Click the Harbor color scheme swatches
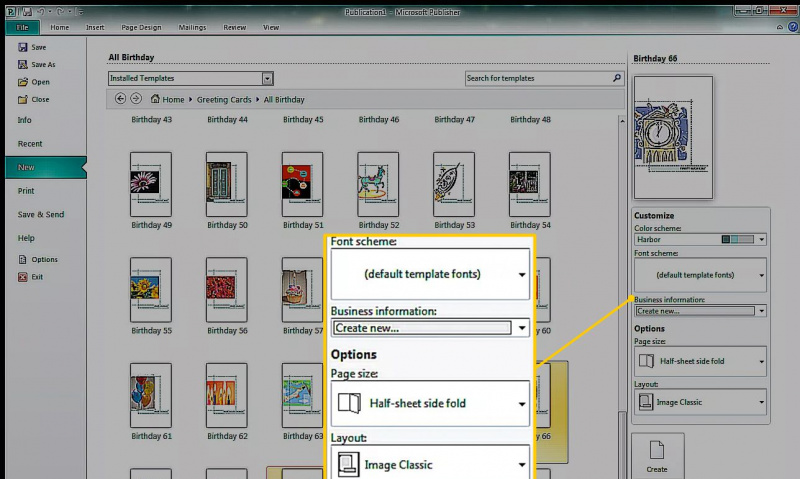The height and width of the screenshot is (479, 800). click(738, 239)
